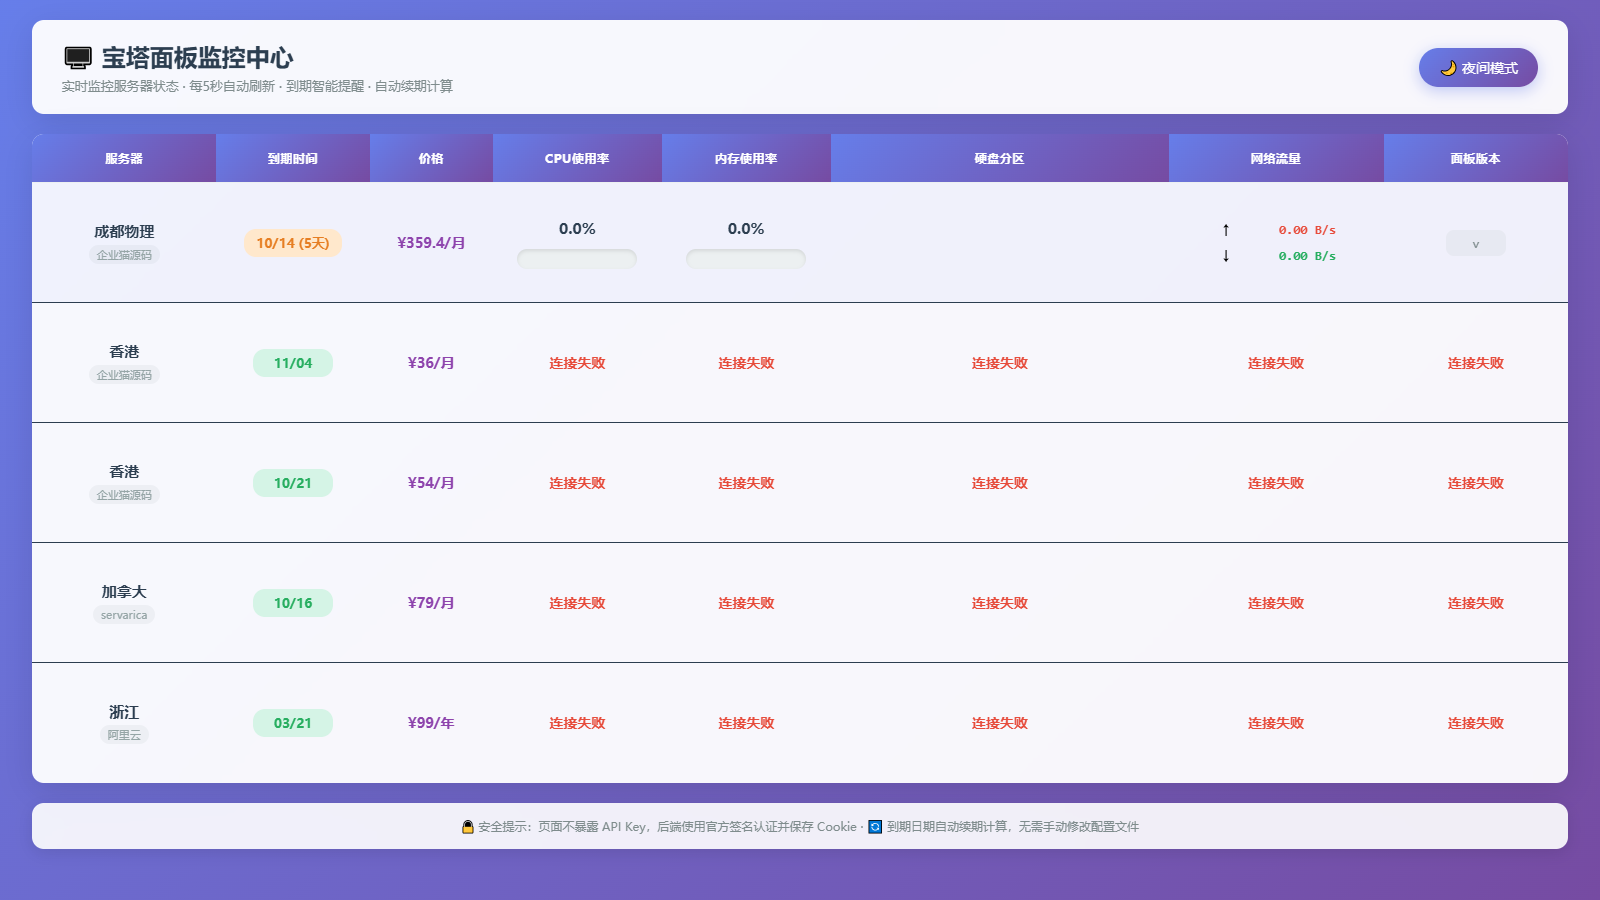
Task: Click the 硬盘分区 column header
Action: [x=999, y=159]
